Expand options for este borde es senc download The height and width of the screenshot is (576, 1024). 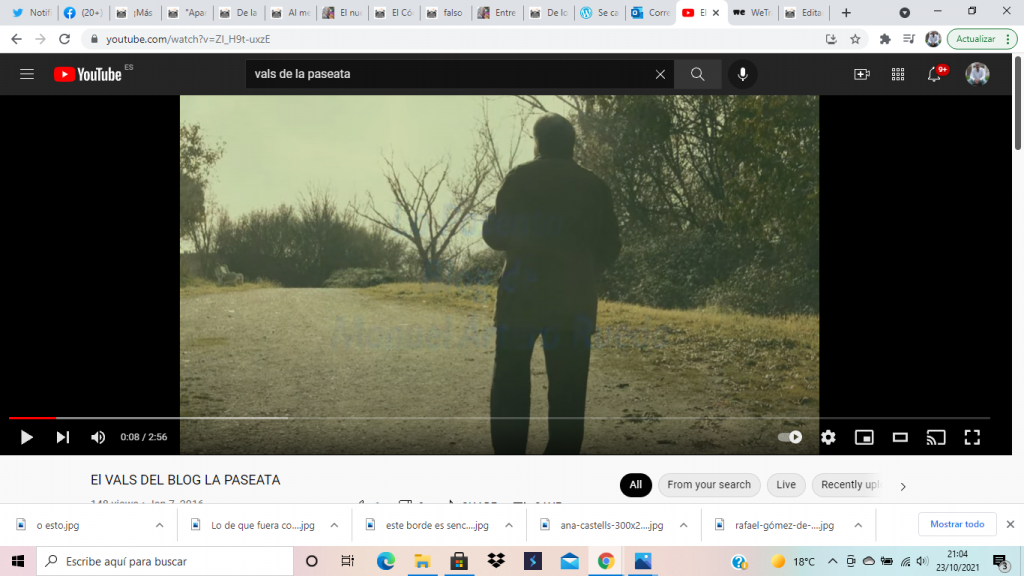[509, 525]
